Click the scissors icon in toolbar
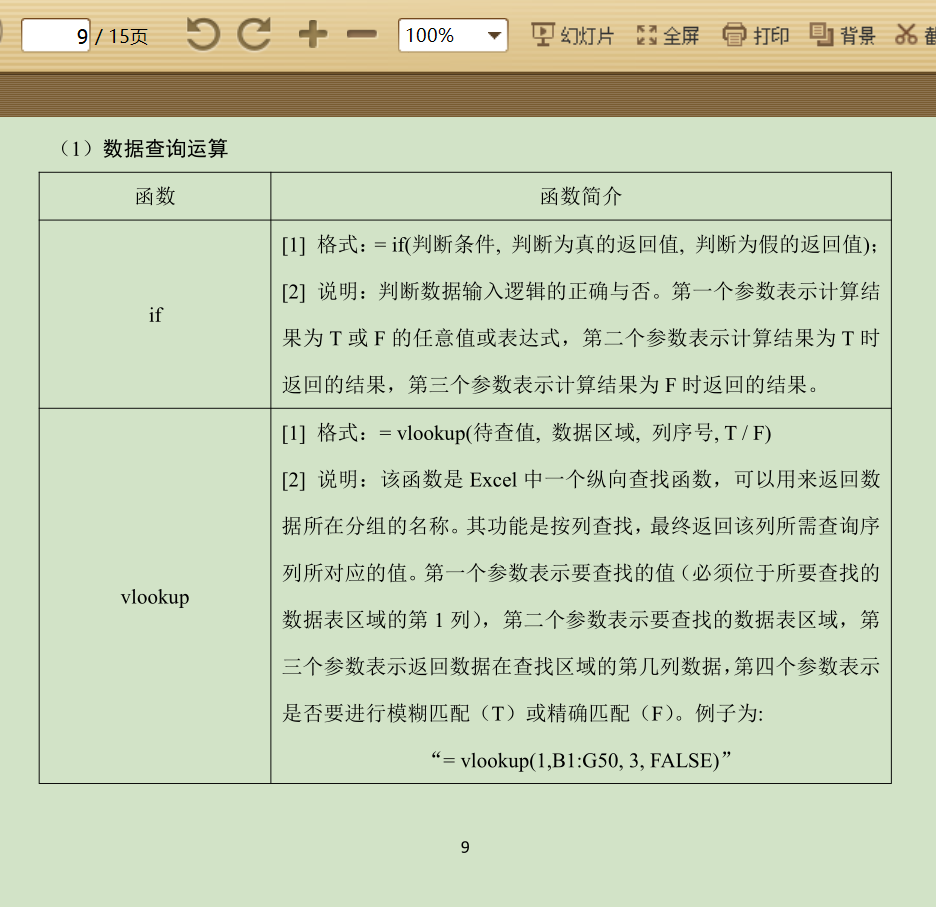The width and height of the screenshot is (936, 907). 906,35
